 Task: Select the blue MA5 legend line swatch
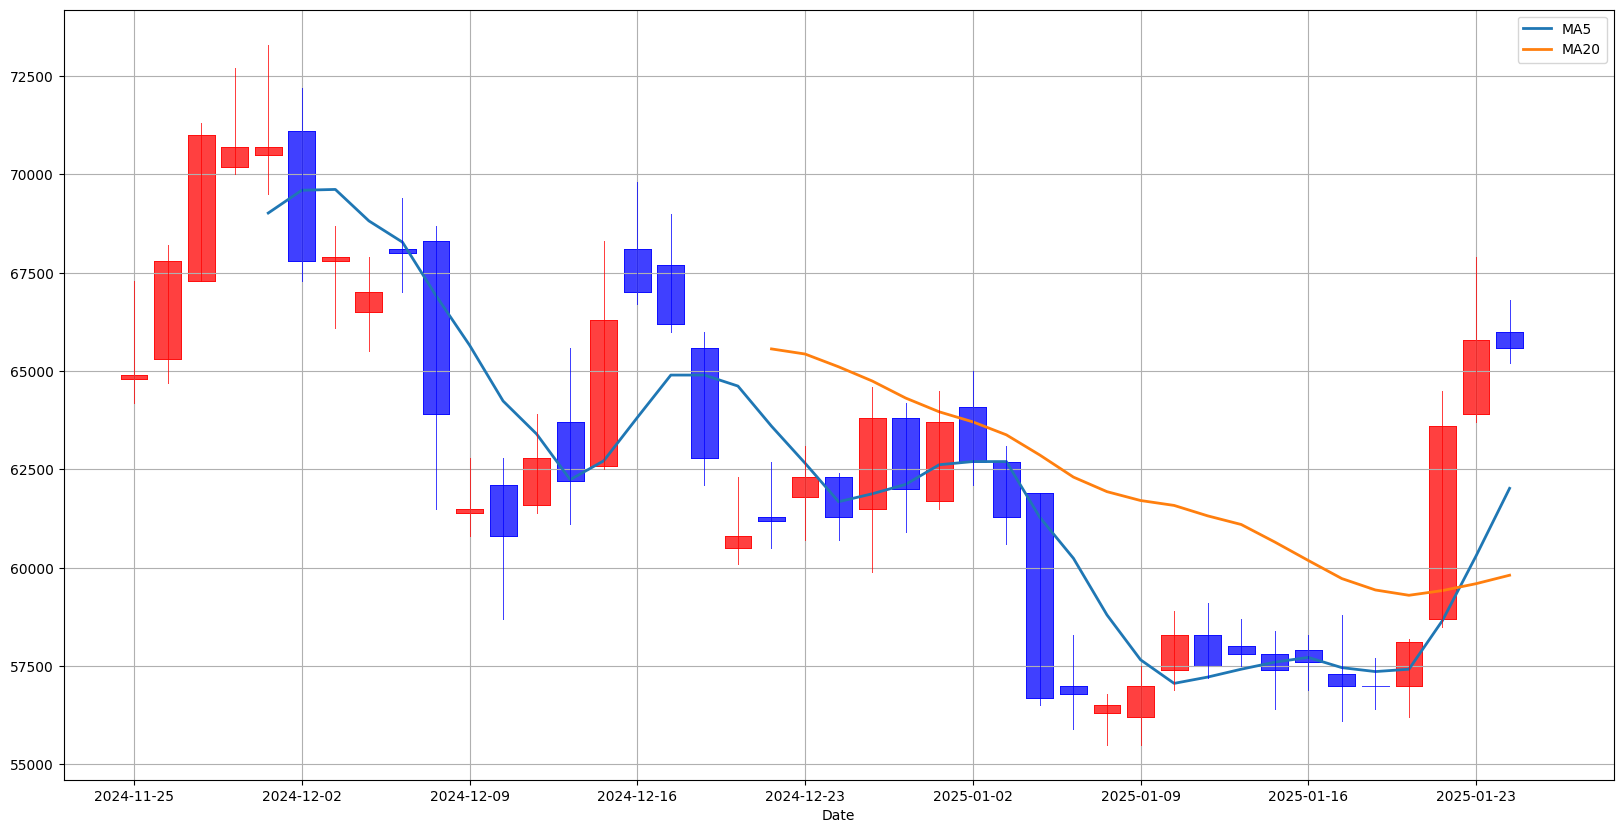pyautogui.click(x=1538, y=30)
